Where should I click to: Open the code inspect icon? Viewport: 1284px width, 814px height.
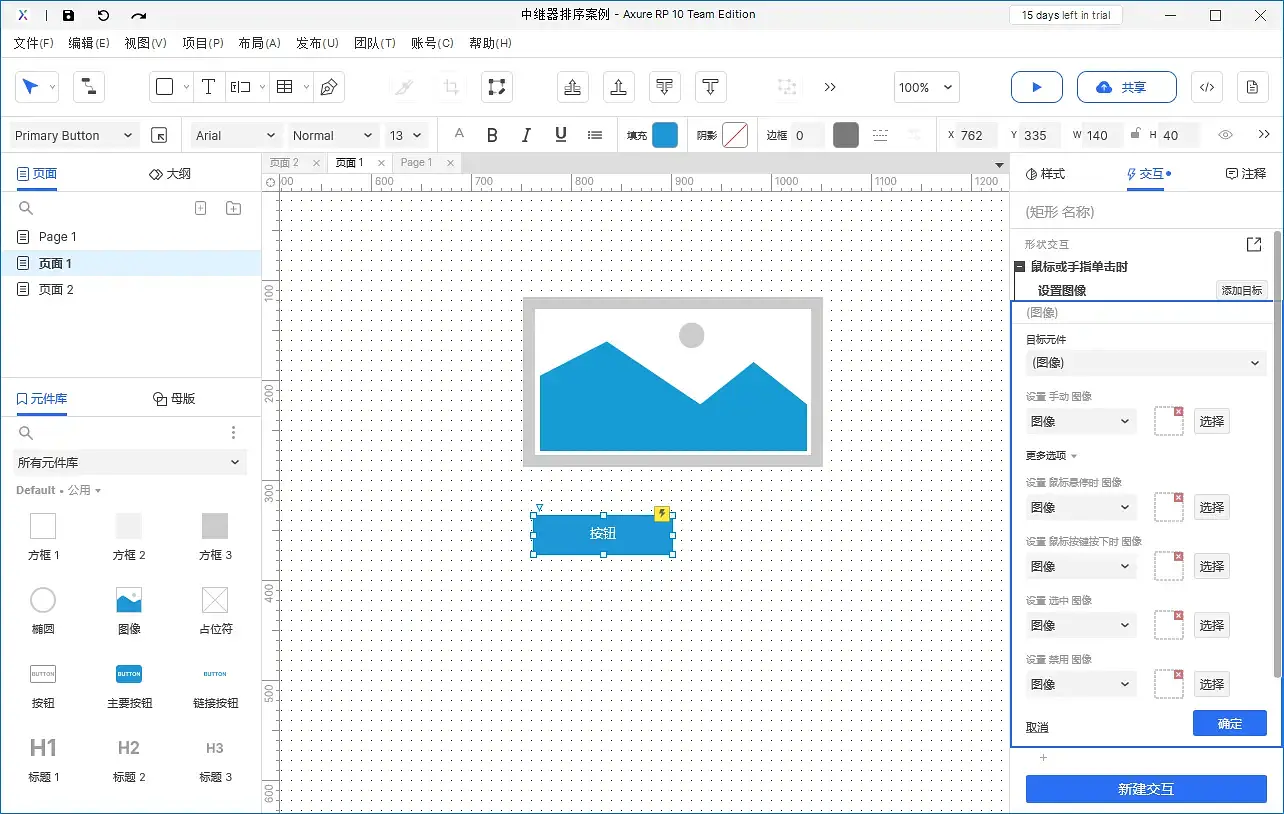pyautogui.click(x=1207, y=87)
